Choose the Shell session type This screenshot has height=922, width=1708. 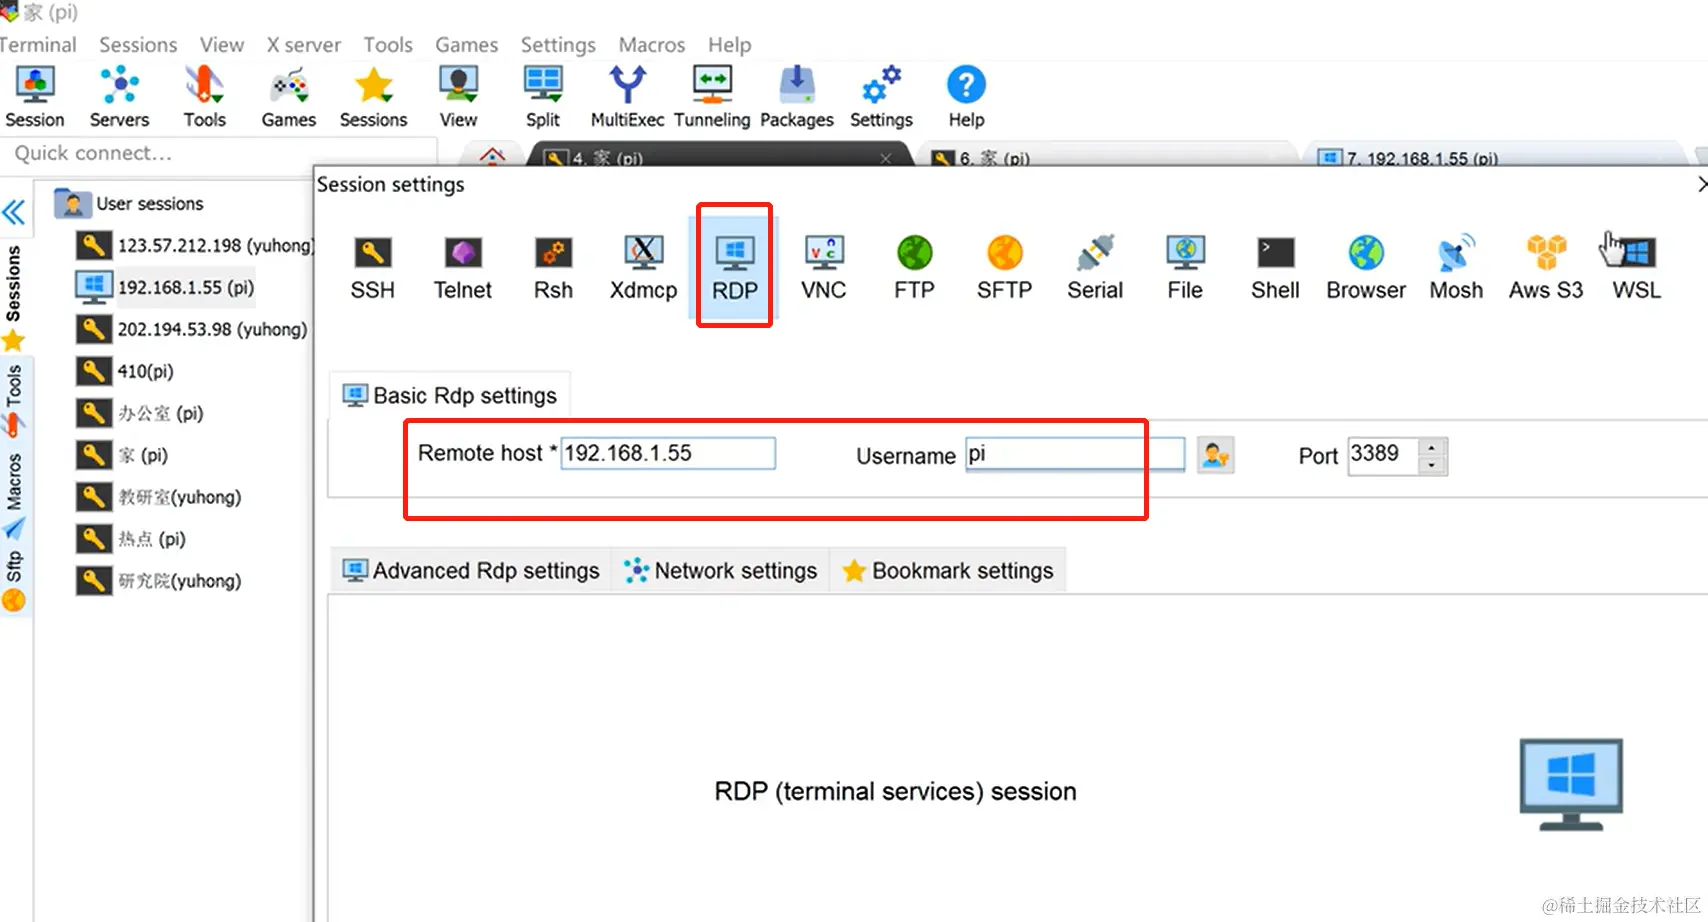[x=1275, y=267]
